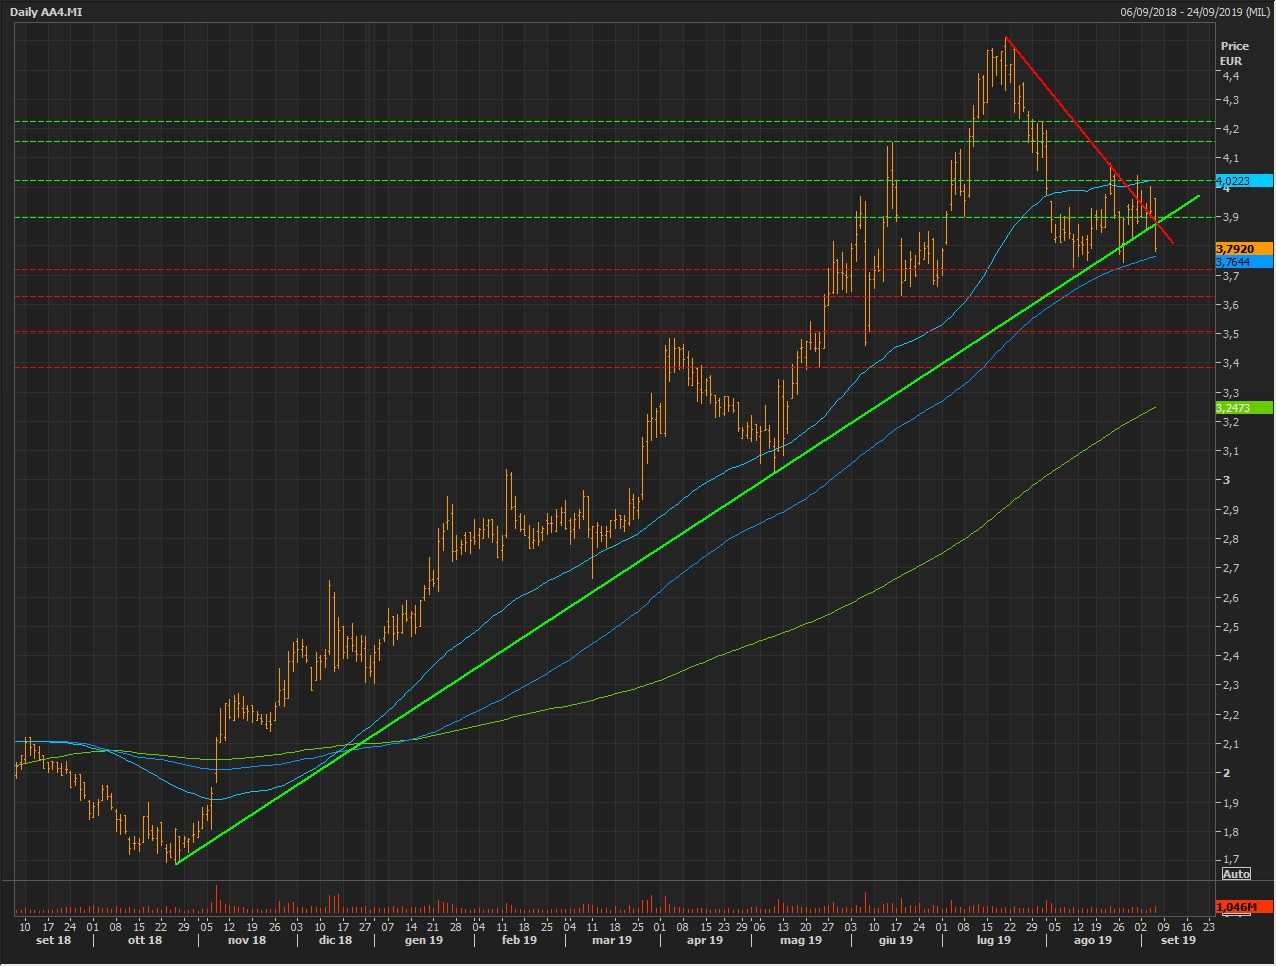Select the green moving average tag 3,2473
This screenshot has height=966, width=1276.
(1244, 408)
